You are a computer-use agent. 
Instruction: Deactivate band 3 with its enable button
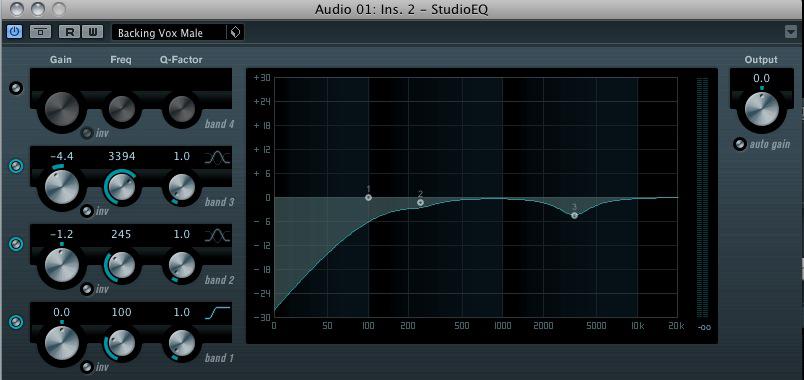(17, 166)
